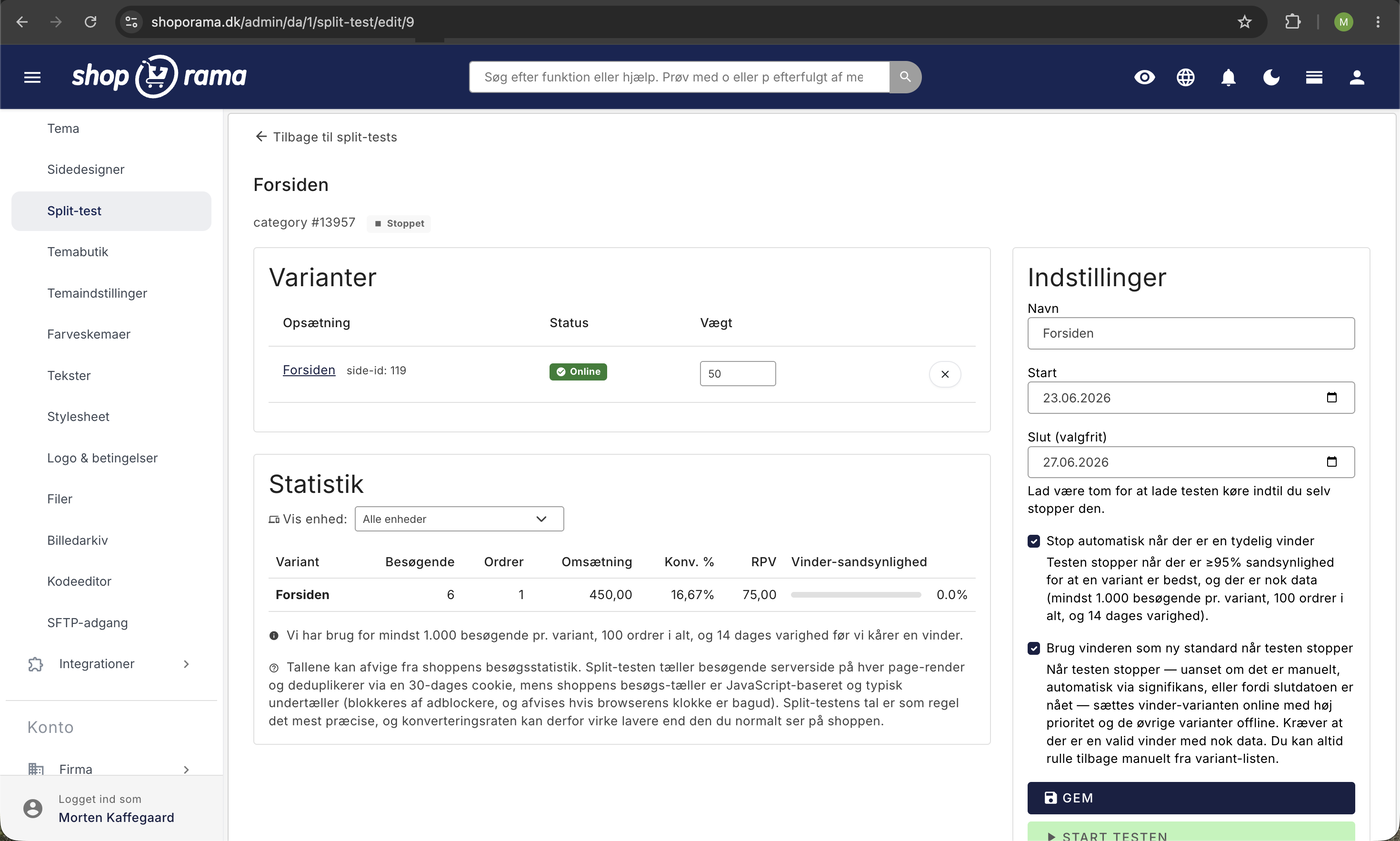This screenshot has width=1400, height=841.
Task: Click the eye preview icon in header
Action: 1144,77
